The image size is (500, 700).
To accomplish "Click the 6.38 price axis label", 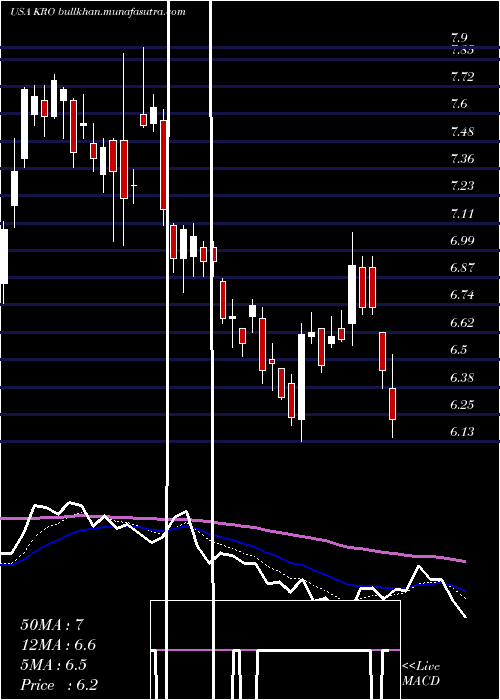I will tap(462, 377).
